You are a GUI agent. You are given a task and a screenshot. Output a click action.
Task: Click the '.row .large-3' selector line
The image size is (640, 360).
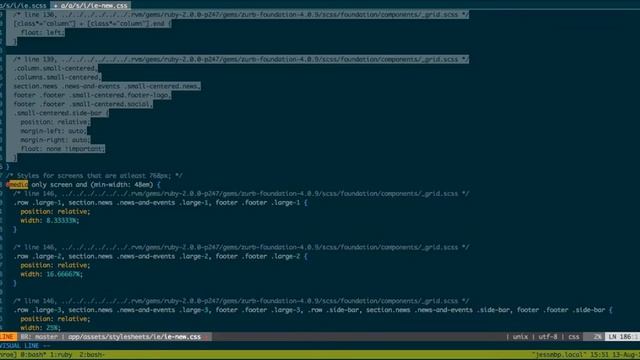click(313, 310)
